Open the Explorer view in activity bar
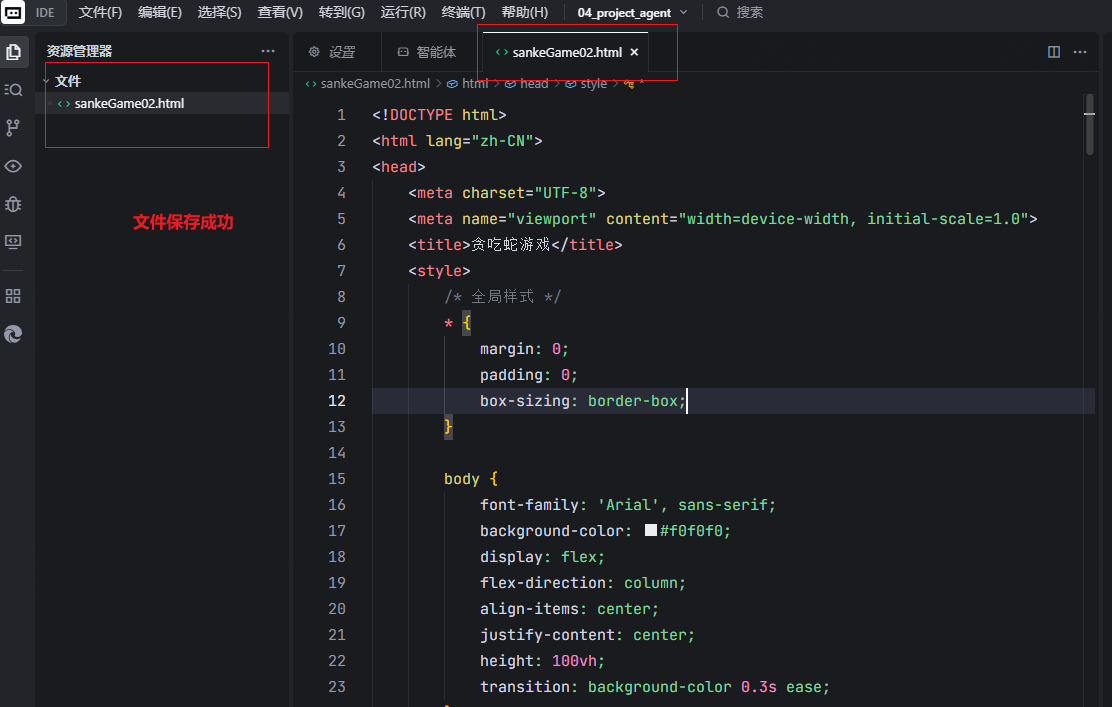 pos(13,52)
